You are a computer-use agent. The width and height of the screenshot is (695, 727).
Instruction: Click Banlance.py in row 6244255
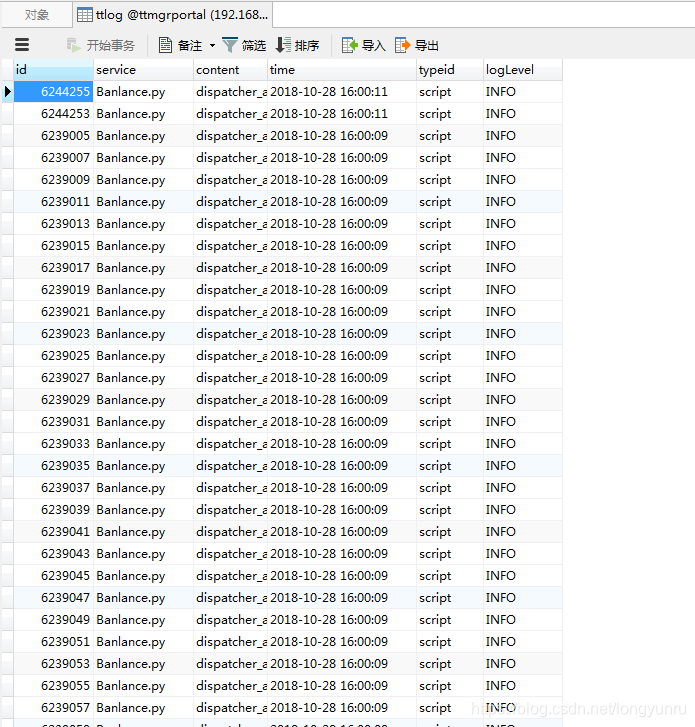click(x=143, y=92)
